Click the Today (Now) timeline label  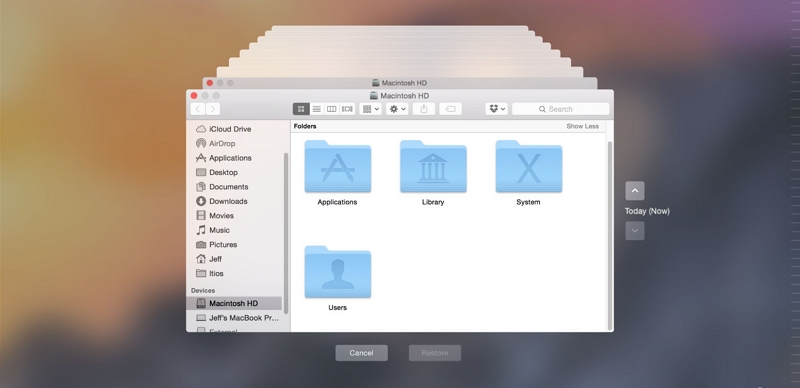(x=647, y=211)
